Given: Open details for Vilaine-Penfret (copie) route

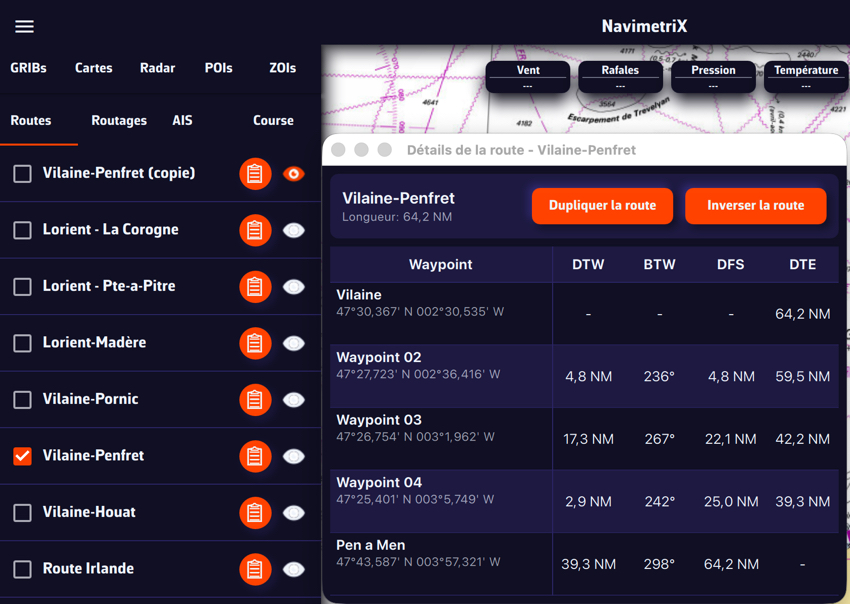Looking at the screenshot, I should (255, 174).
